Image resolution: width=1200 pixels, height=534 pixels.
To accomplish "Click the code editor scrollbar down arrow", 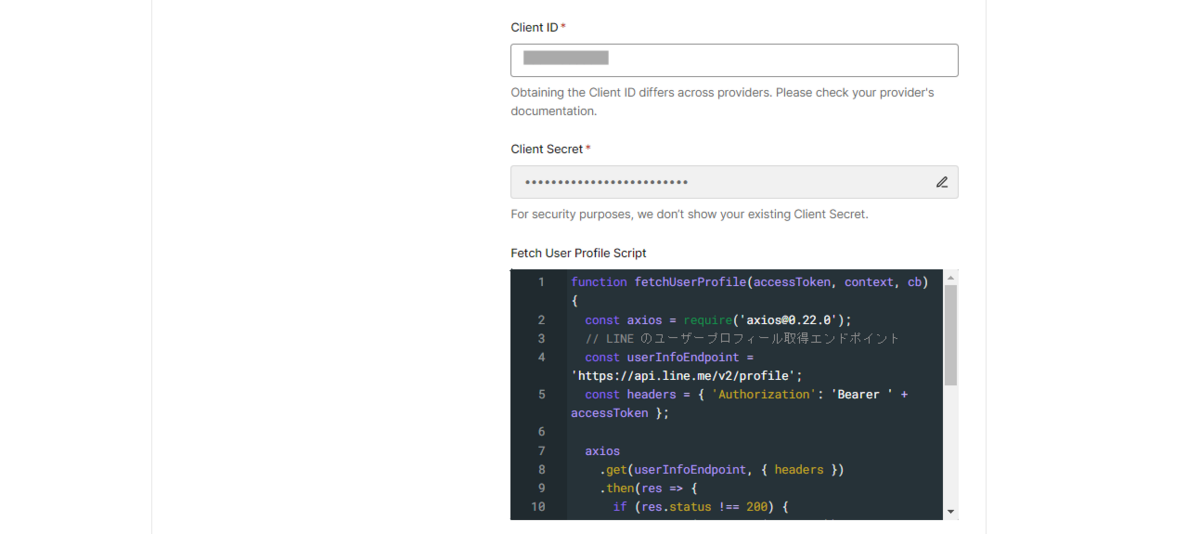I will [950, 511].
